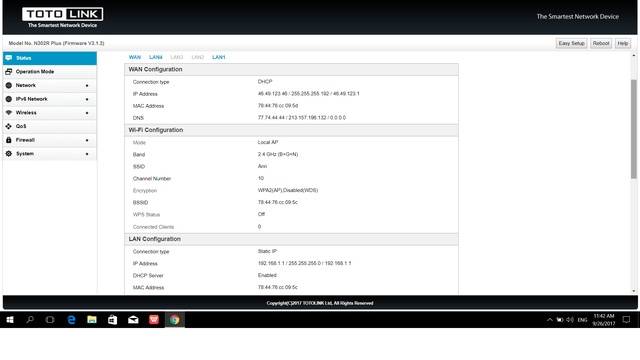
Task: Open Task View from taskbar
Action: [x=50, y=320]
